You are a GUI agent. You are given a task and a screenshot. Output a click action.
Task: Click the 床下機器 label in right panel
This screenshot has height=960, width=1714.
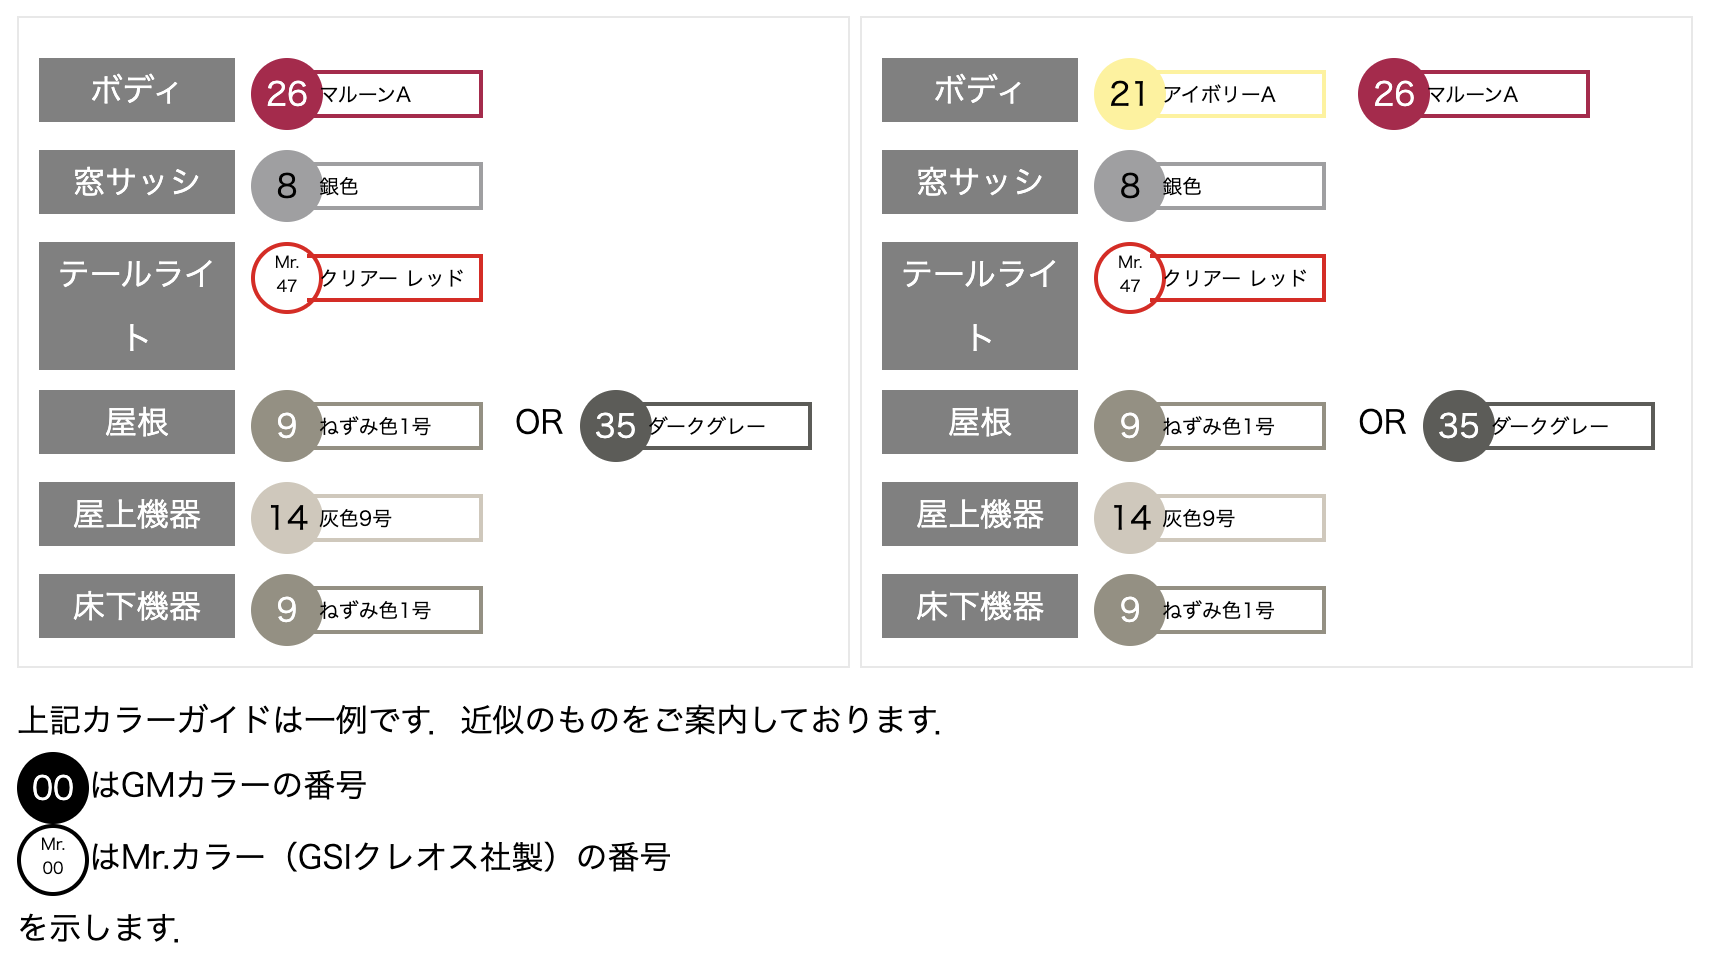(x=980, y=606)
